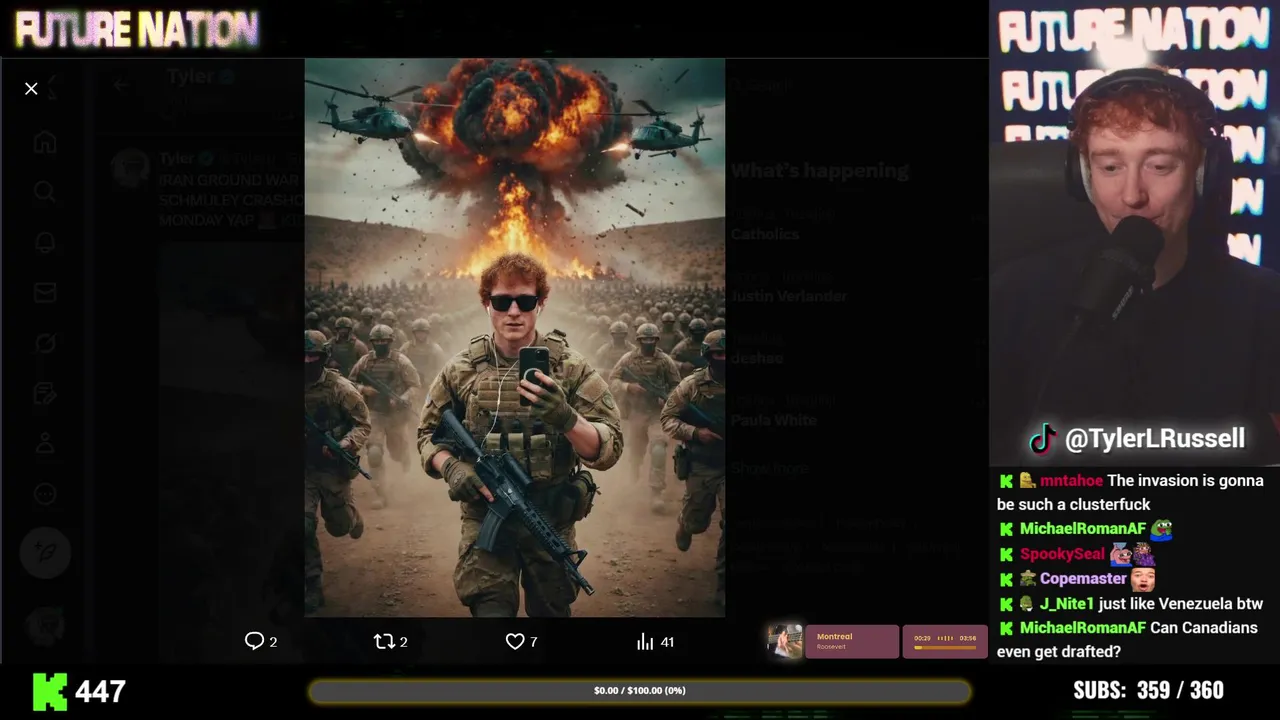Open the Justin Verlander trending topic
1280x720 pixels.
point(789,296)
